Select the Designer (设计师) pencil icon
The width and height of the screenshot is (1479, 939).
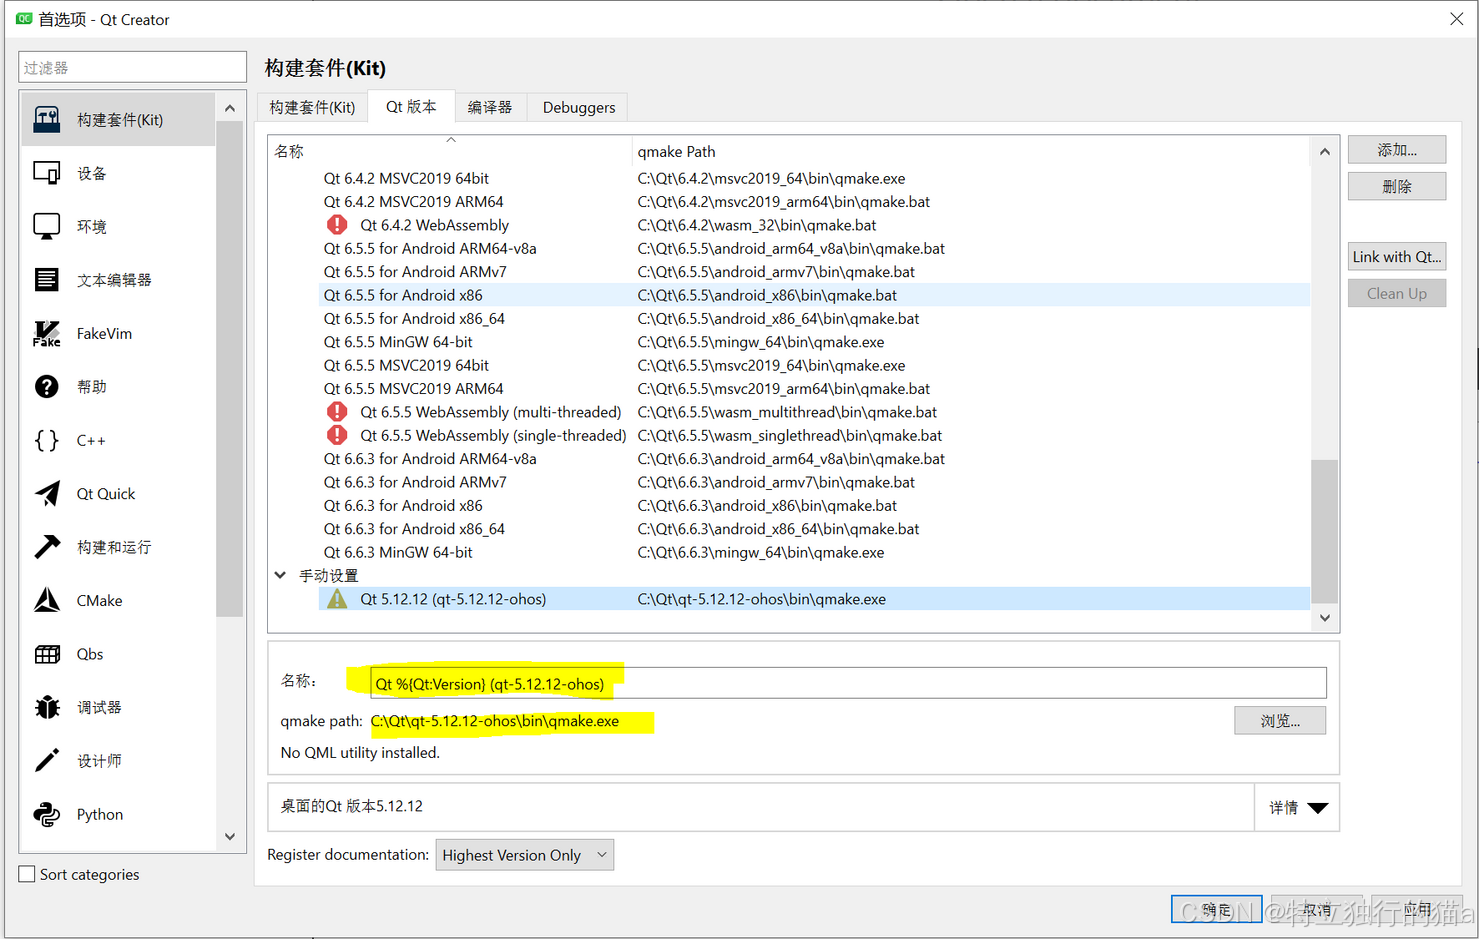47,761
